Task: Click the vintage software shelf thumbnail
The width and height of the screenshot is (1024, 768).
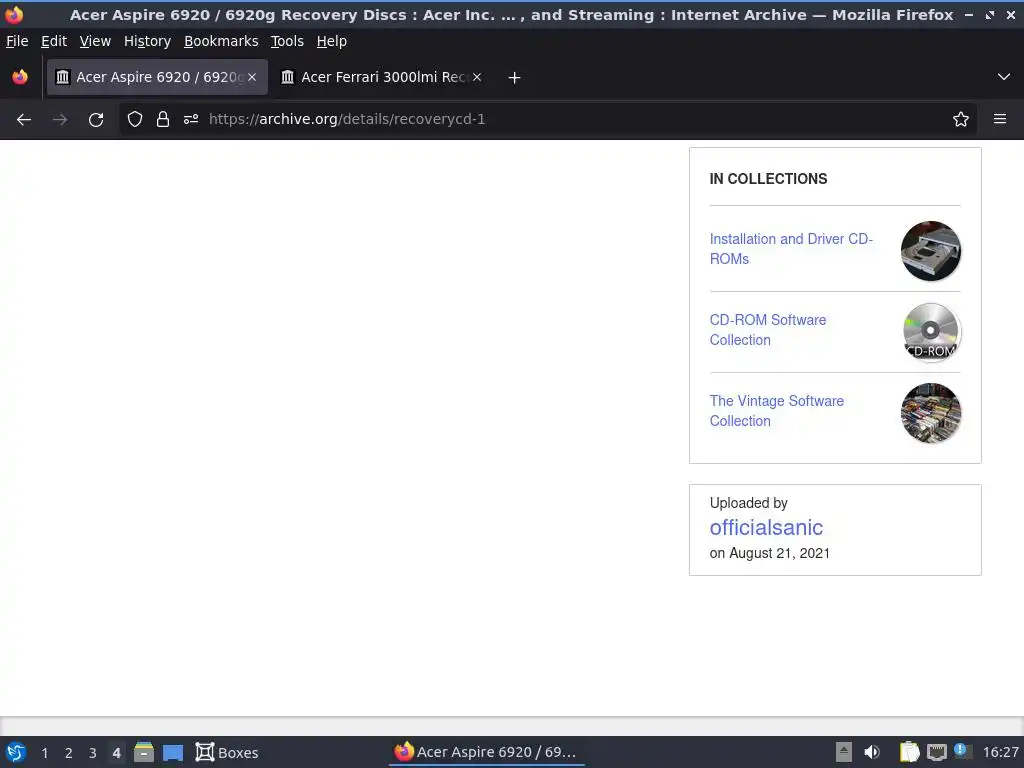Action: click(x=931, y=413)
